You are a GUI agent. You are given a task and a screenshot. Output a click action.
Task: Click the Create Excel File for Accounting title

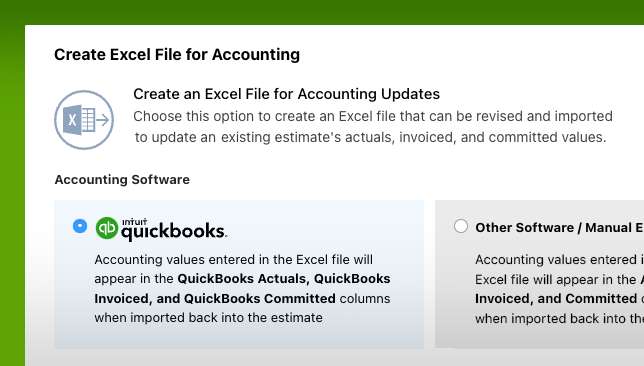pos(177,54)
